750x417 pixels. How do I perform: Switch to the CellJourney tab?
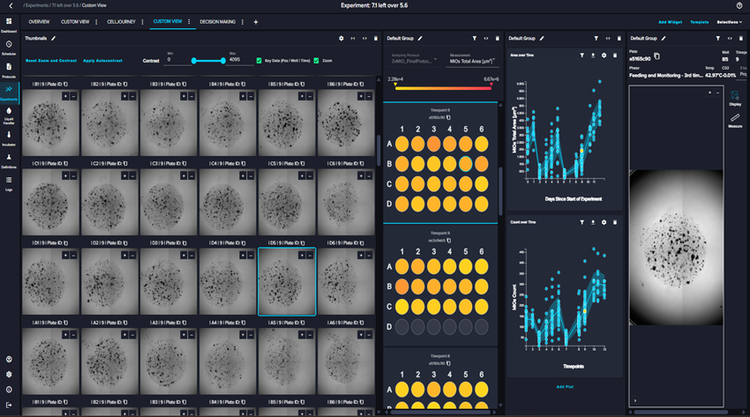121,22
